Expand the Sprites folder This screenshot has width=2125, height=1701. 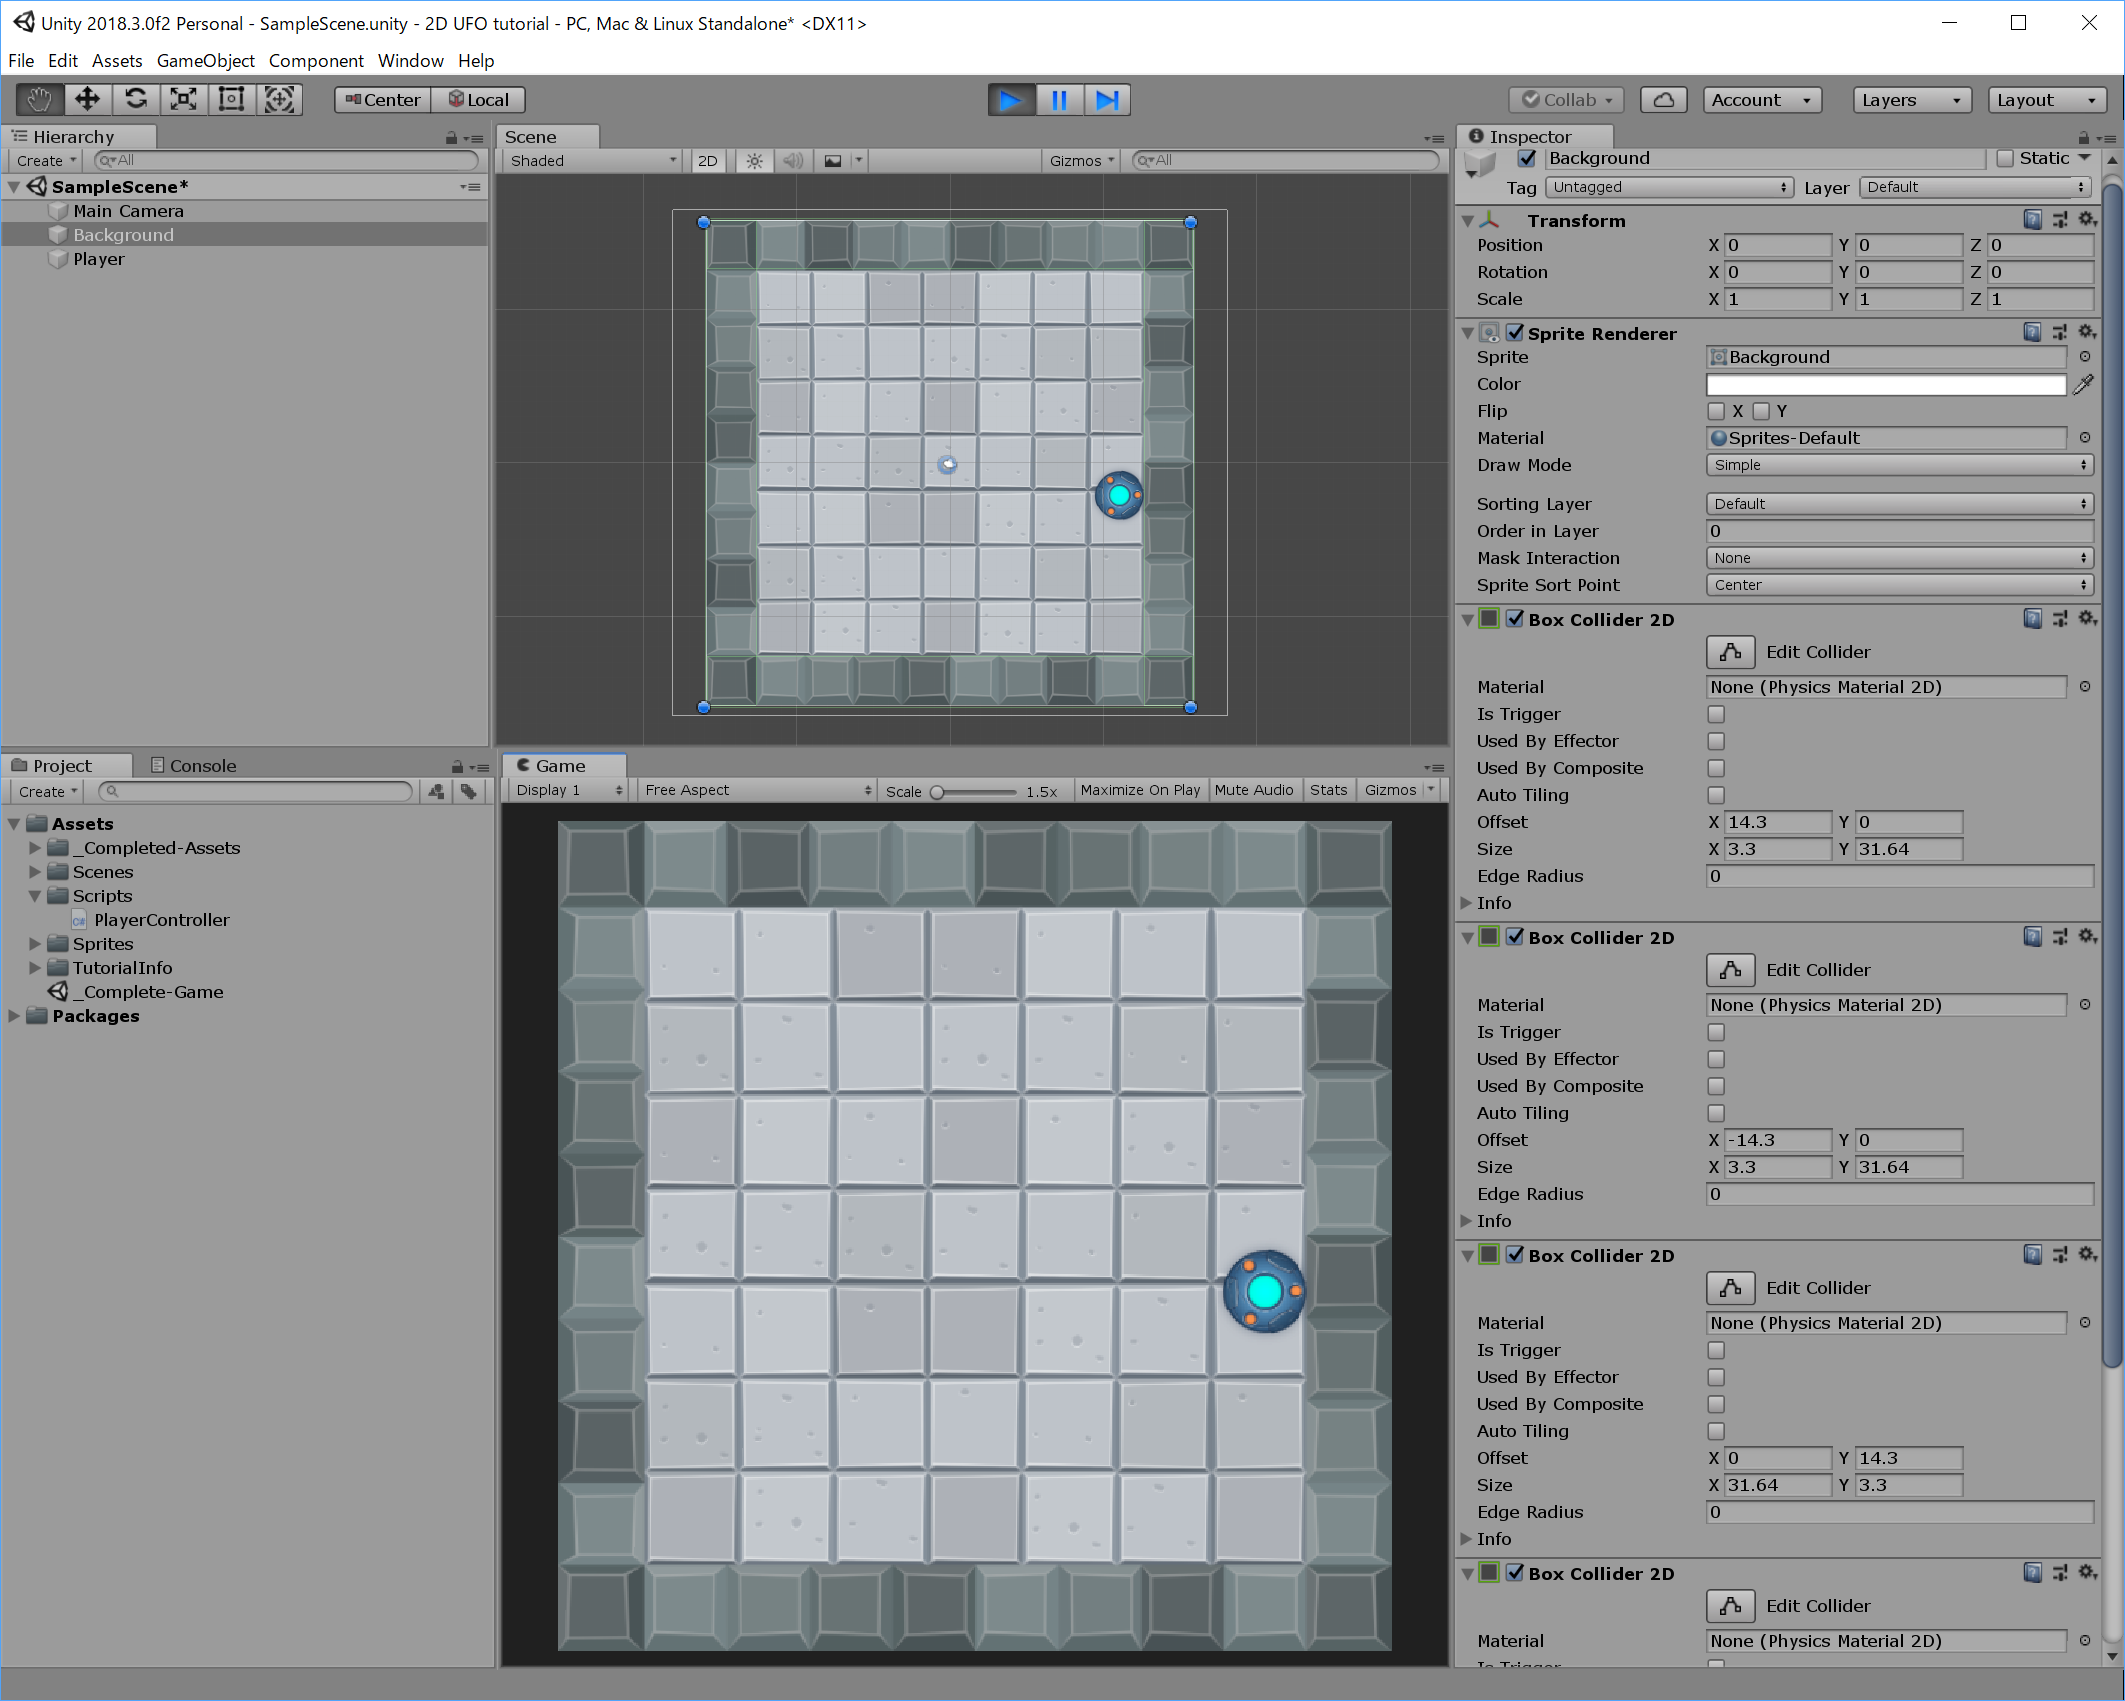click(35, 944)
